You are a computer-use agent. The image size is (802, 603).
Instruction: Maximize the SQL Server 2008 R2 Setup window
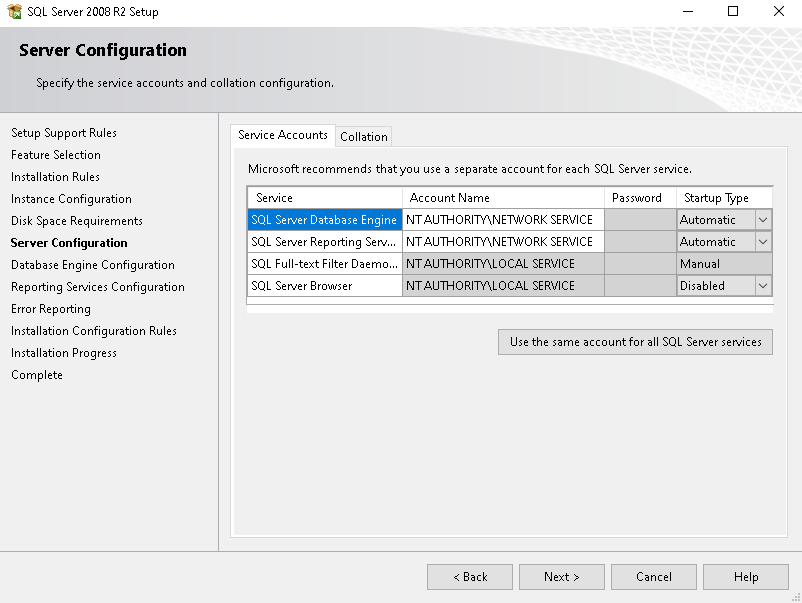point(733,11)
